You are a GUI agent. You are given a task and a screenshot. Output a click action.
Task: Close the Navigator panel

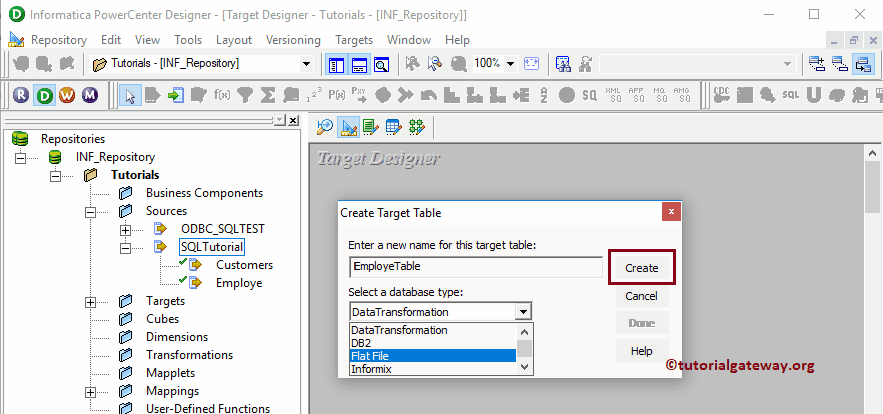pyautogui.click(x=293, y=121)
